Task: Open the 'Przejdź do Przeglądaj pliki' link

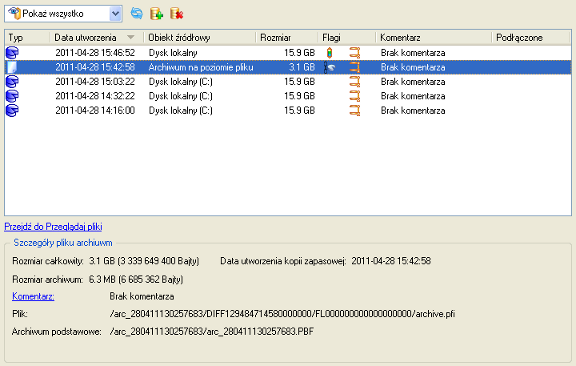Action: click(53, 227)
